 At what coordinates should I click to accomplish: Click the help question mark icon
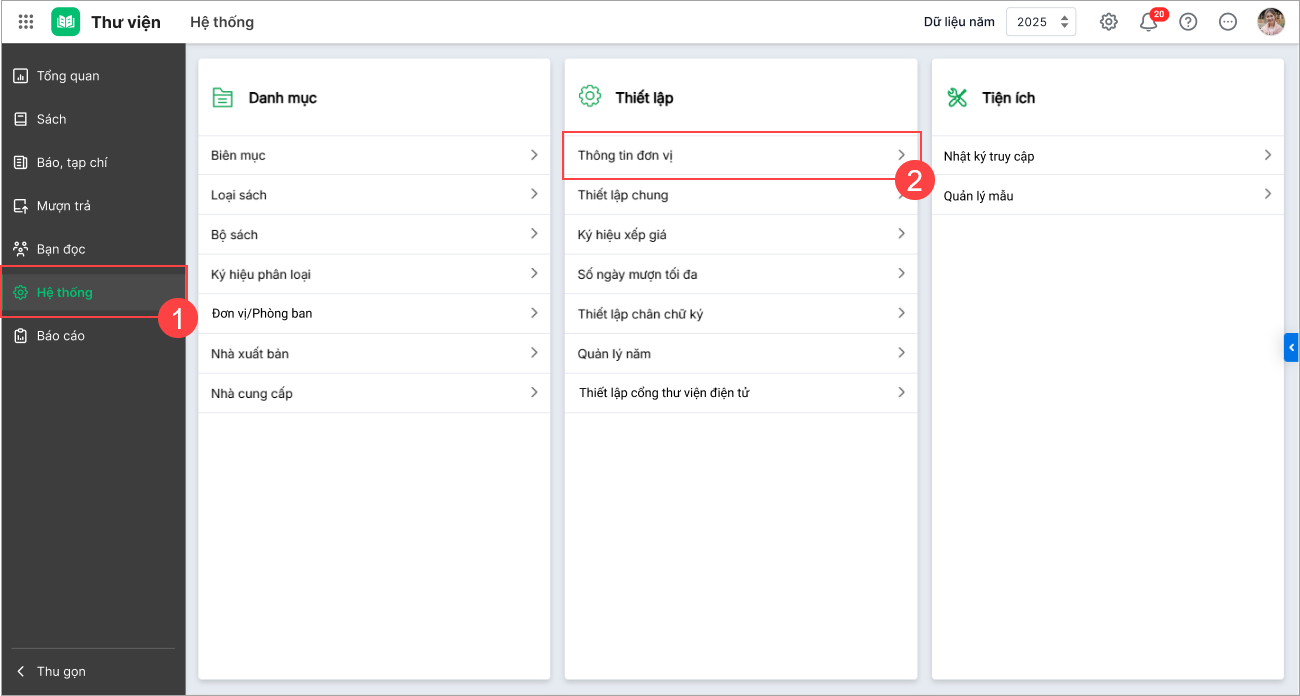point(1188,22)
